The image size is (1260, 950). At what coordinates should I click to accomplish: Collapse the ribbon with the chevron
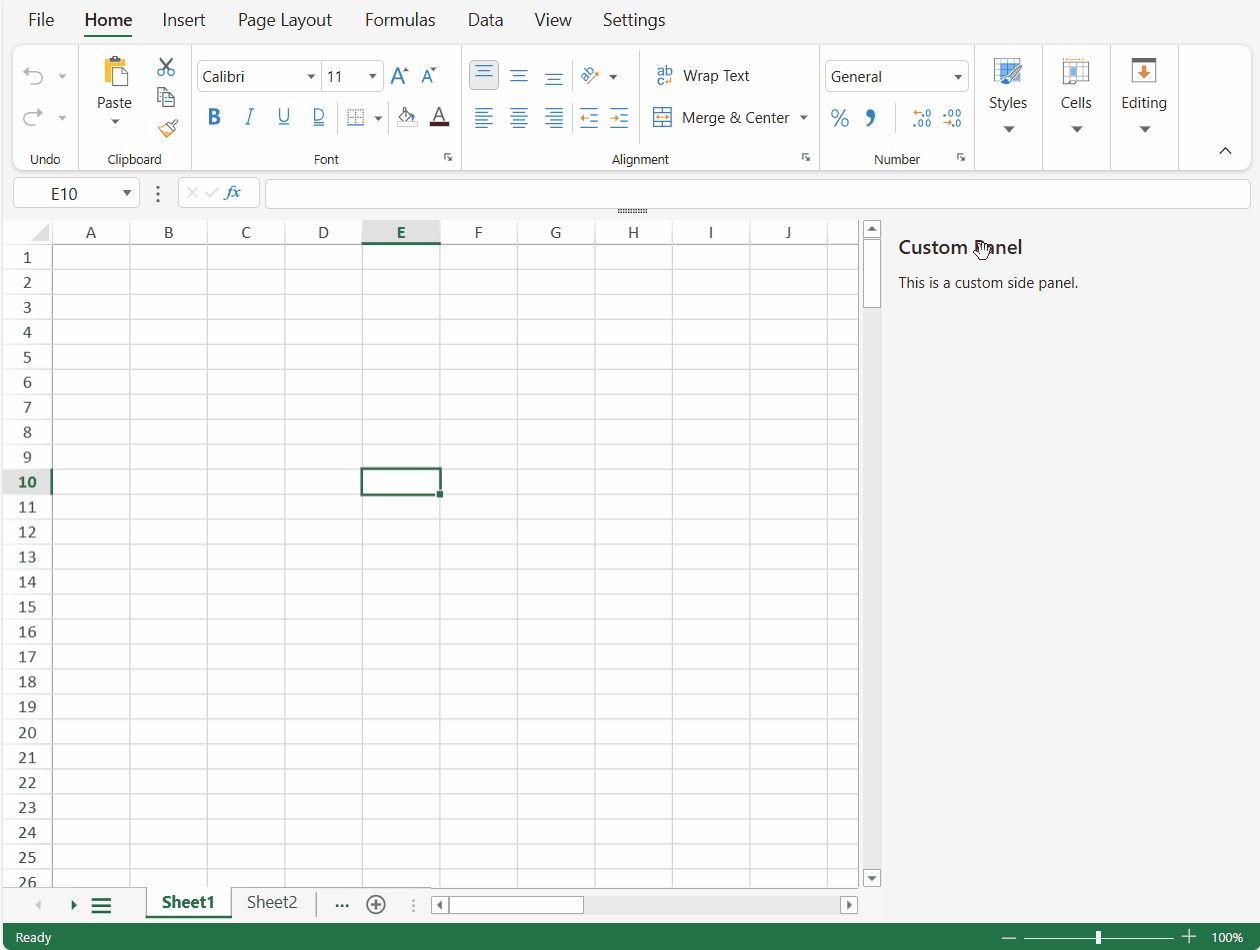pos(1225,151)
